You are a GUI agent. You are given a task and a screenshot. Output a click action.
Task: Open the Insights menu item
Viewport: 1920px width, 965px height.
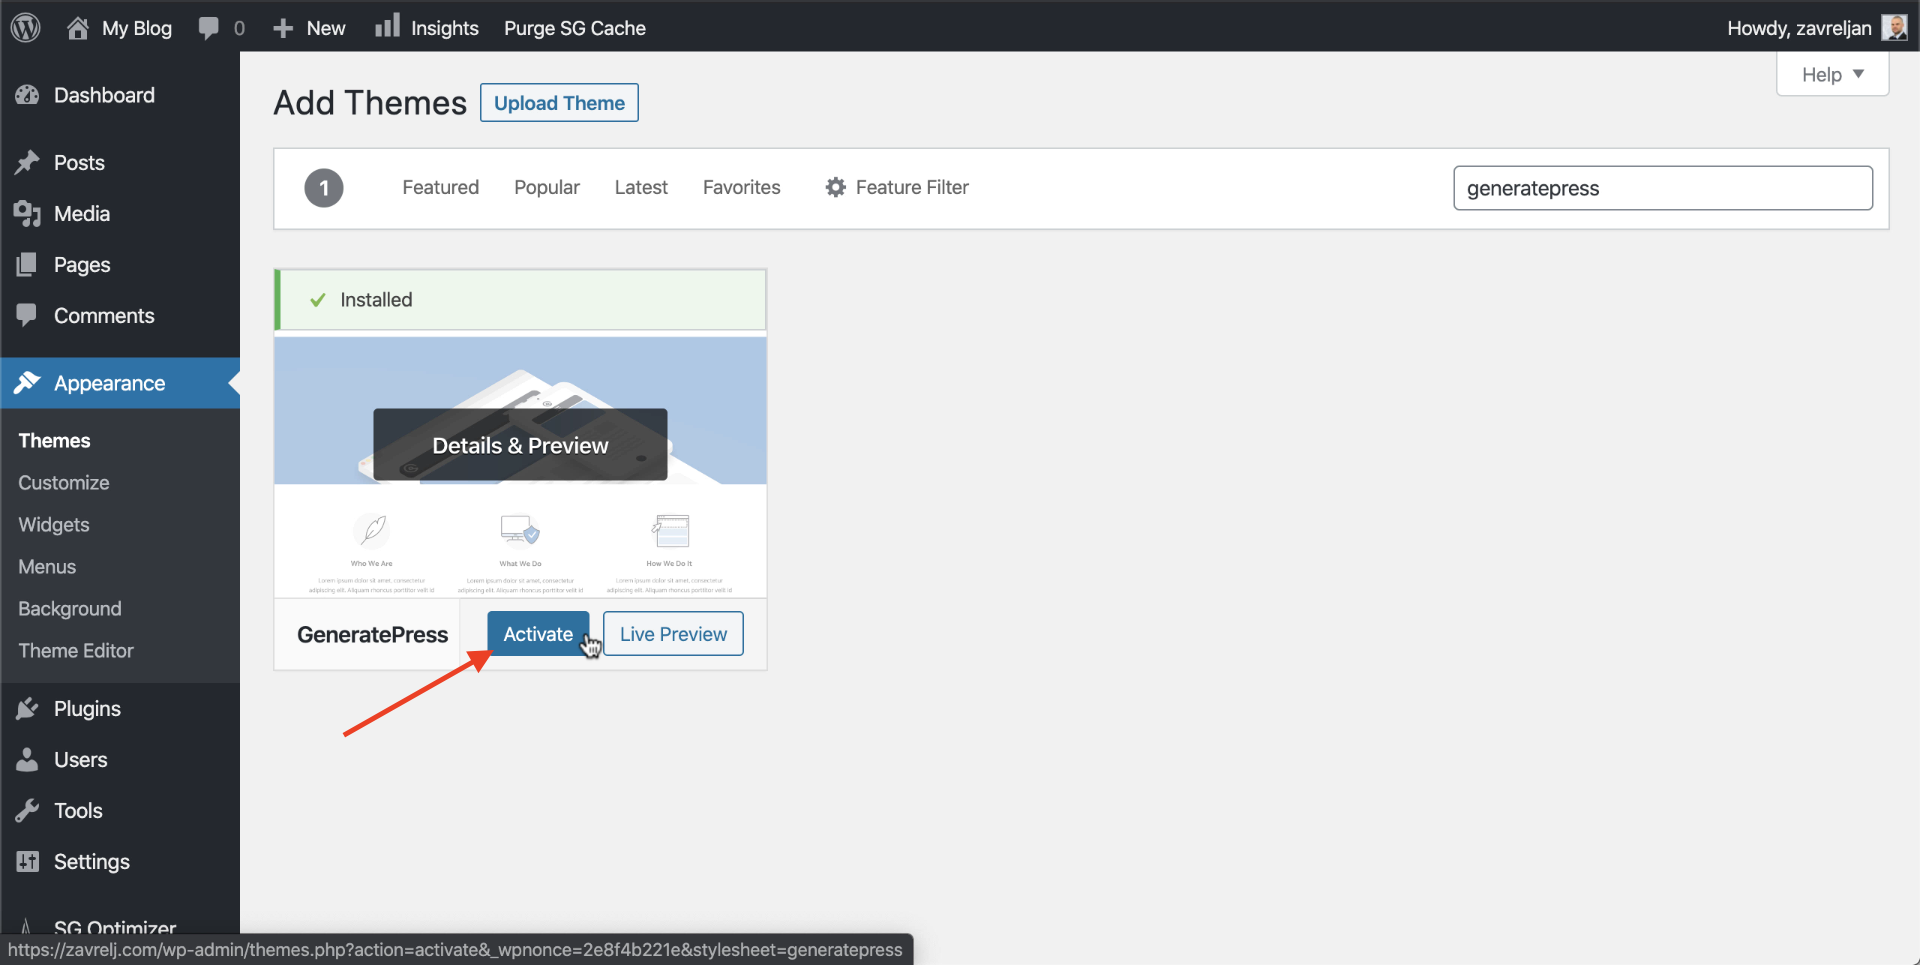[426, 28]
